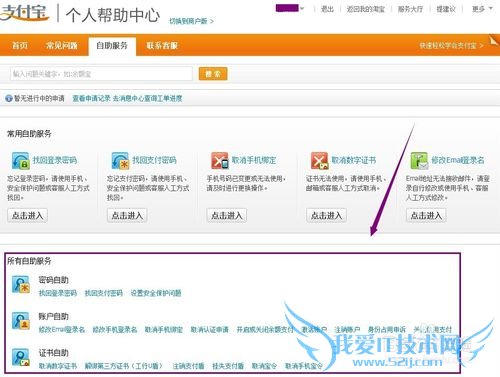This screenshot has height=377, width=500.
Task: Open 取消宝令 link
Action: pyautogui.click(x=264, y=366)
